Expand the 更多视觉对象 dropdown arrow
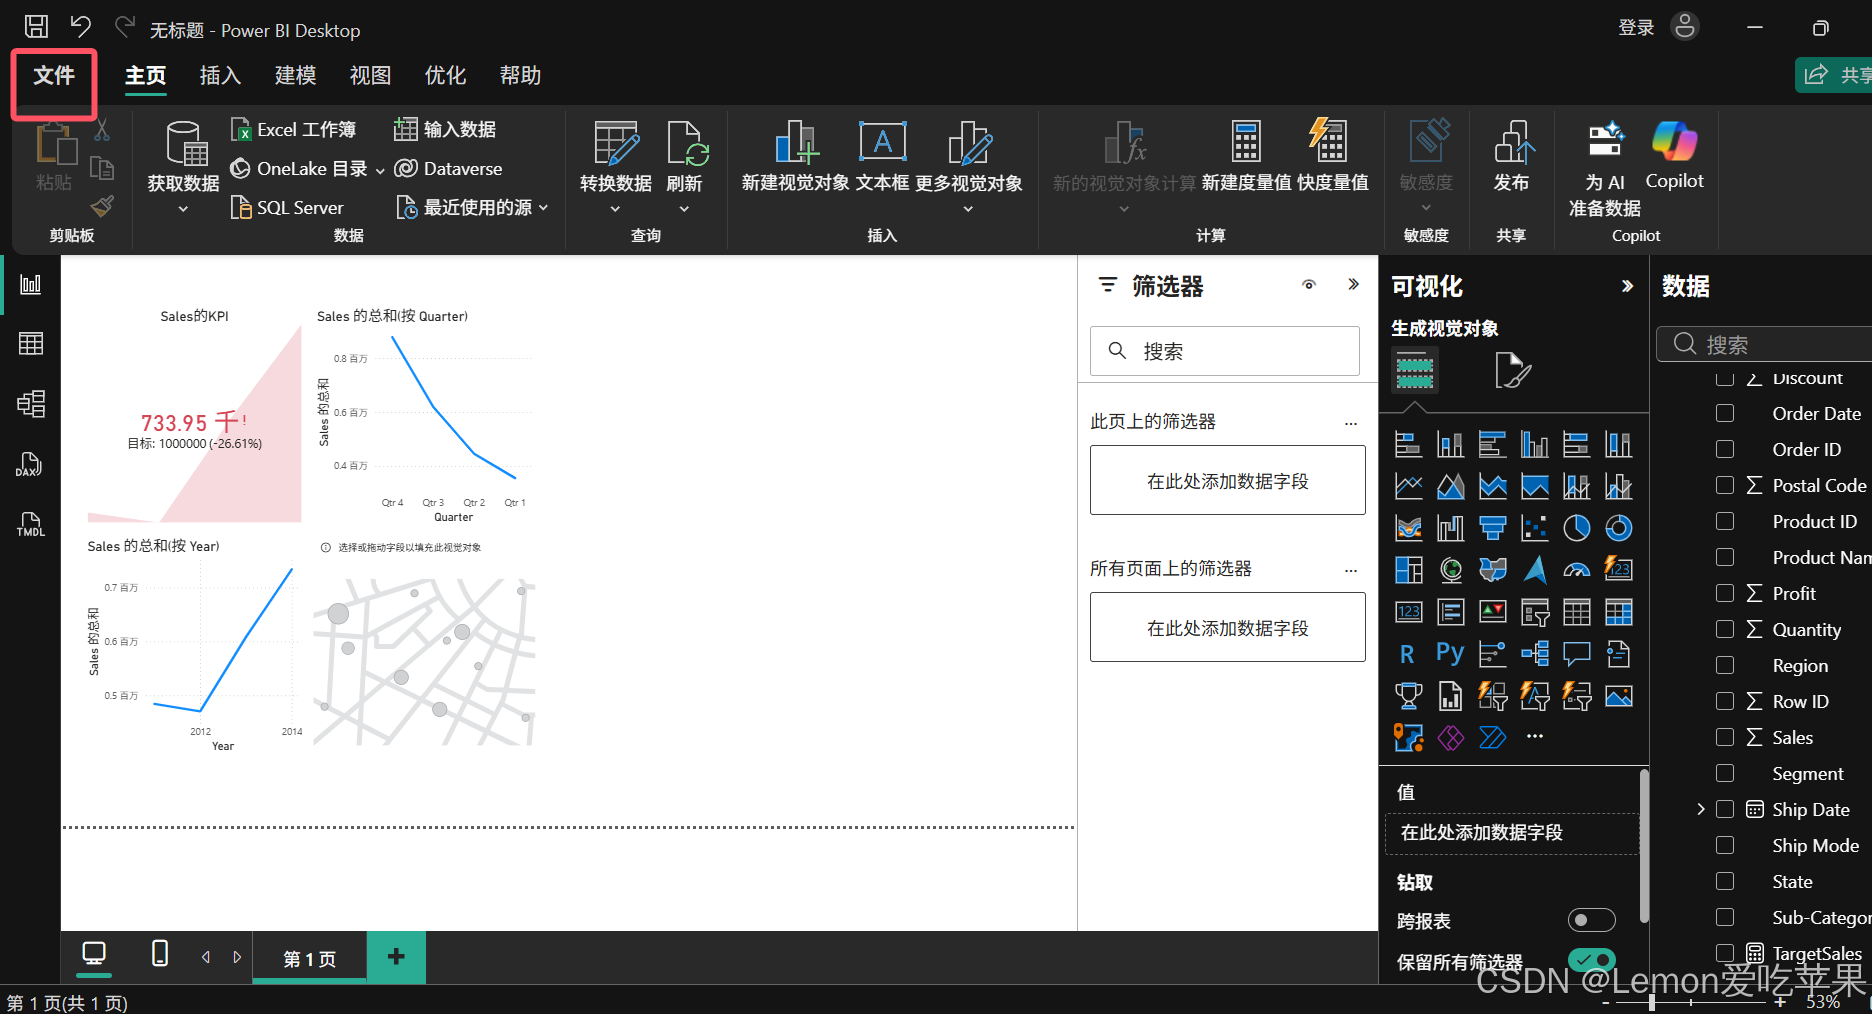 968,209
